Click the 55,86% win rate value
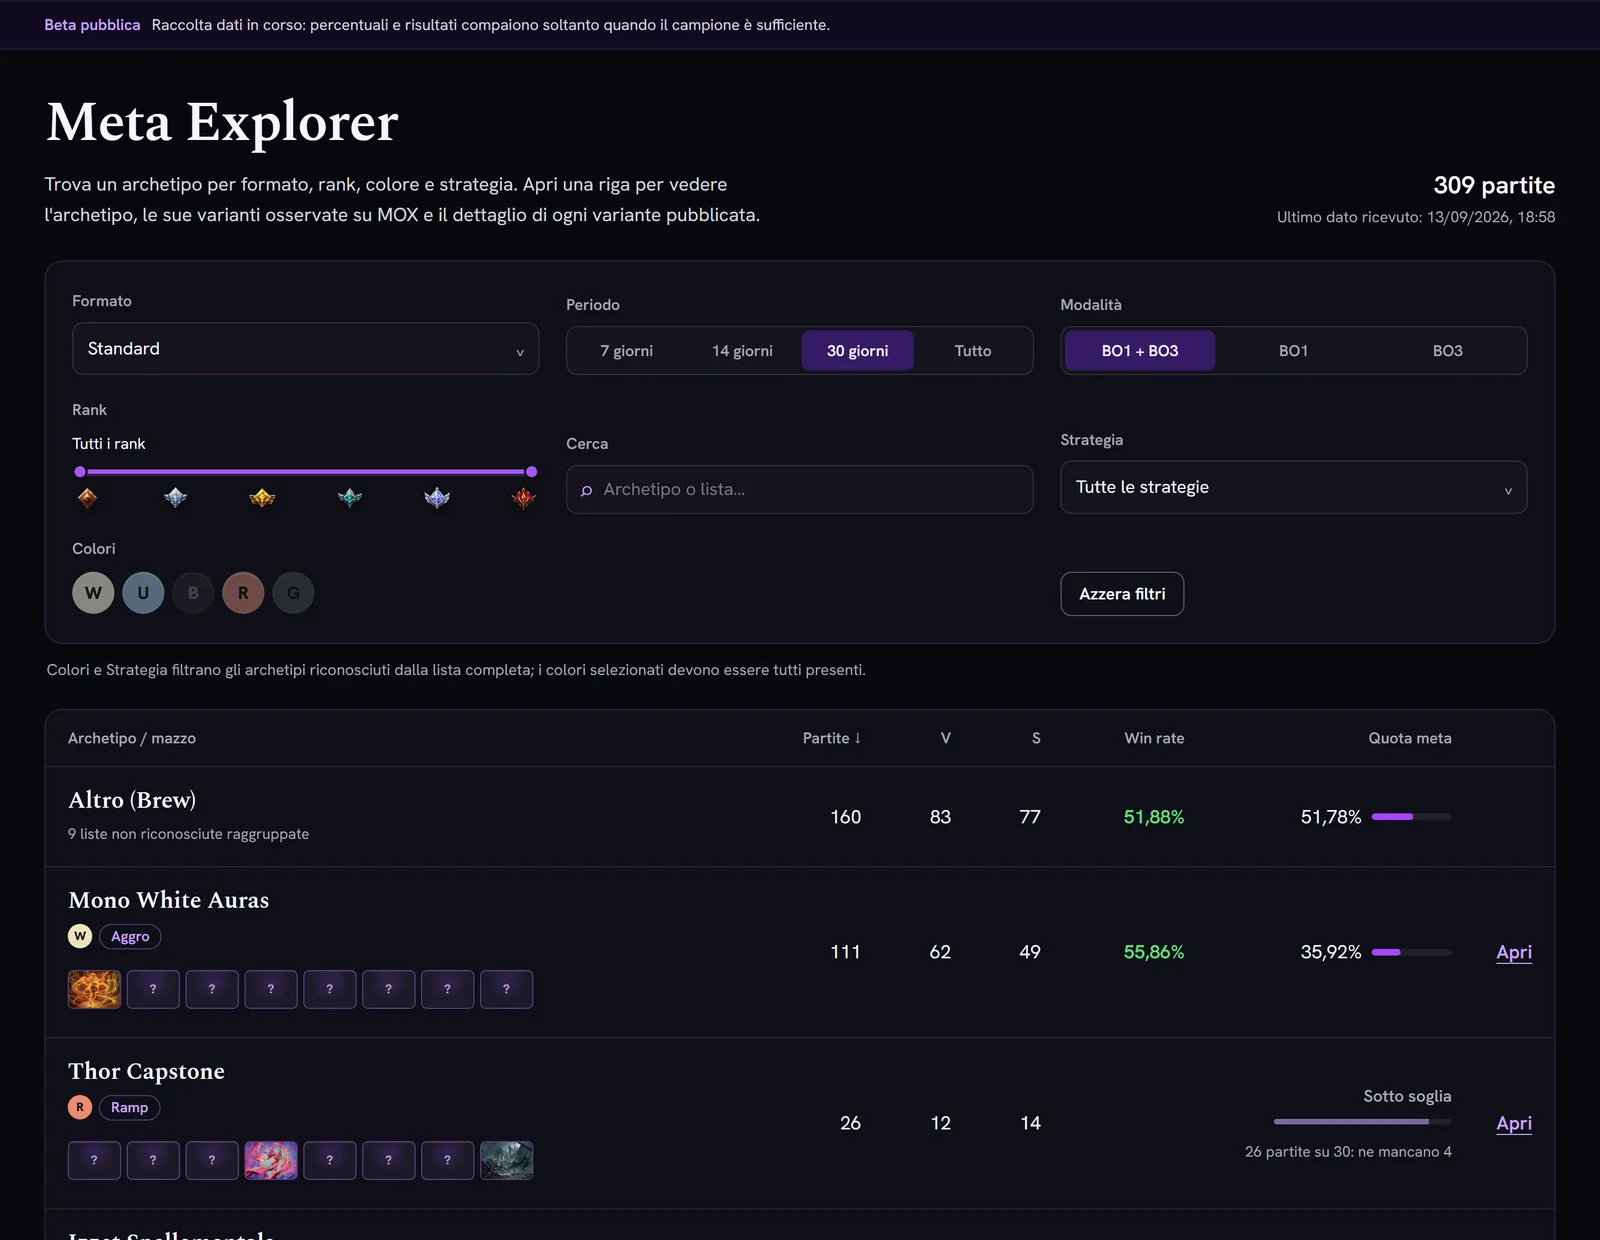Viewport: 1600px width, 1240px height. pyautogui.click(x=1154, y=952)
